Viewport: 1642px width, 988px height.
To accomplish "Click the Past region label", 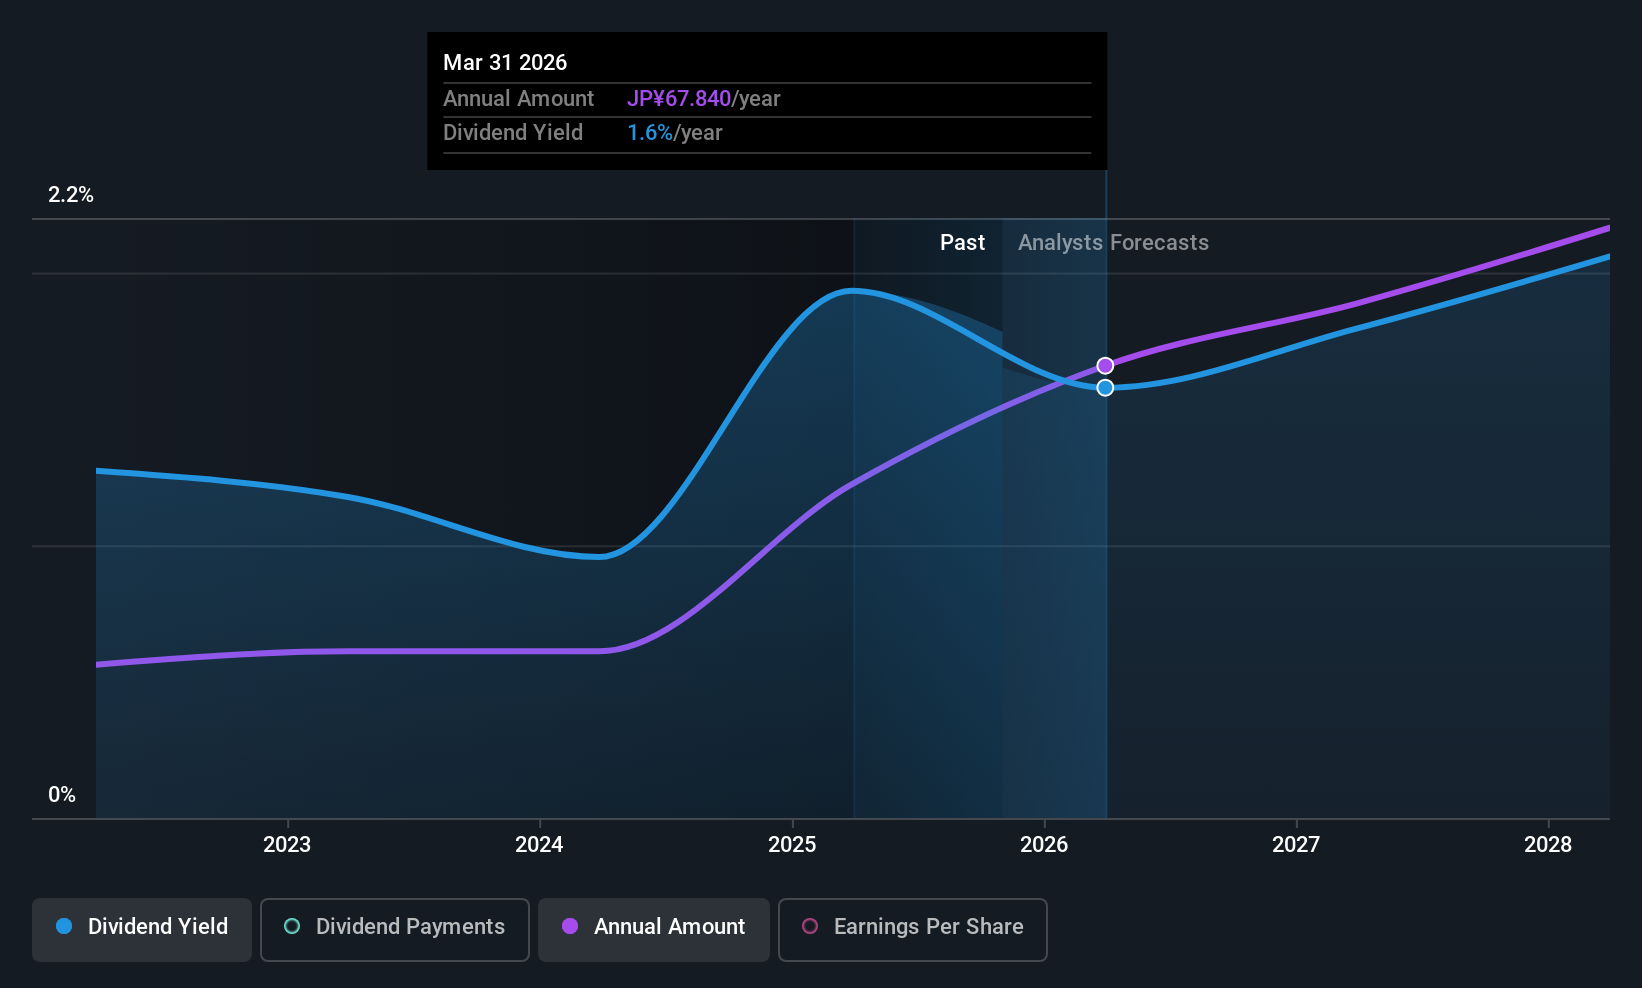I will (962, 242).
